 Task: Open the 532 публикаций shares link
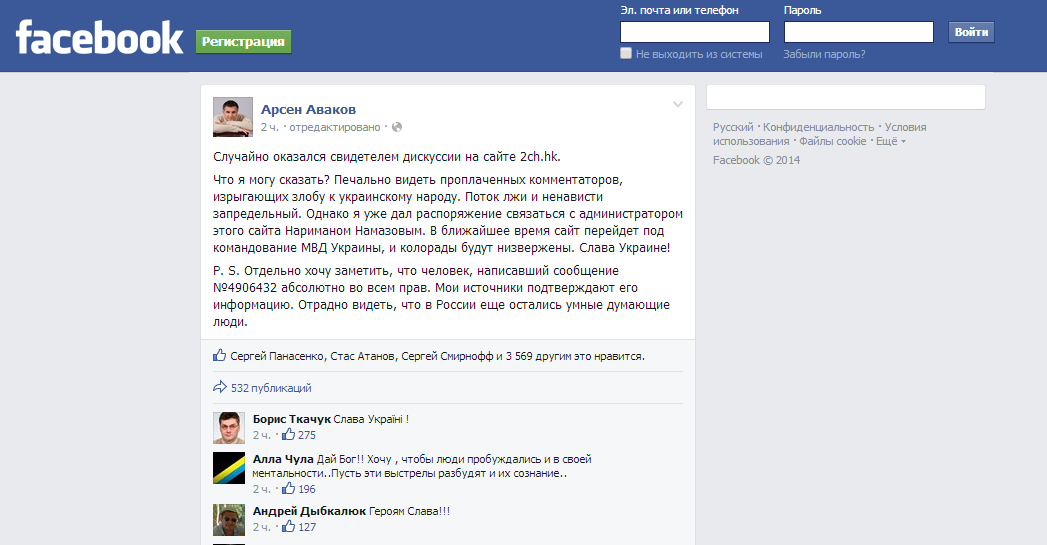(x=271, y=388)
